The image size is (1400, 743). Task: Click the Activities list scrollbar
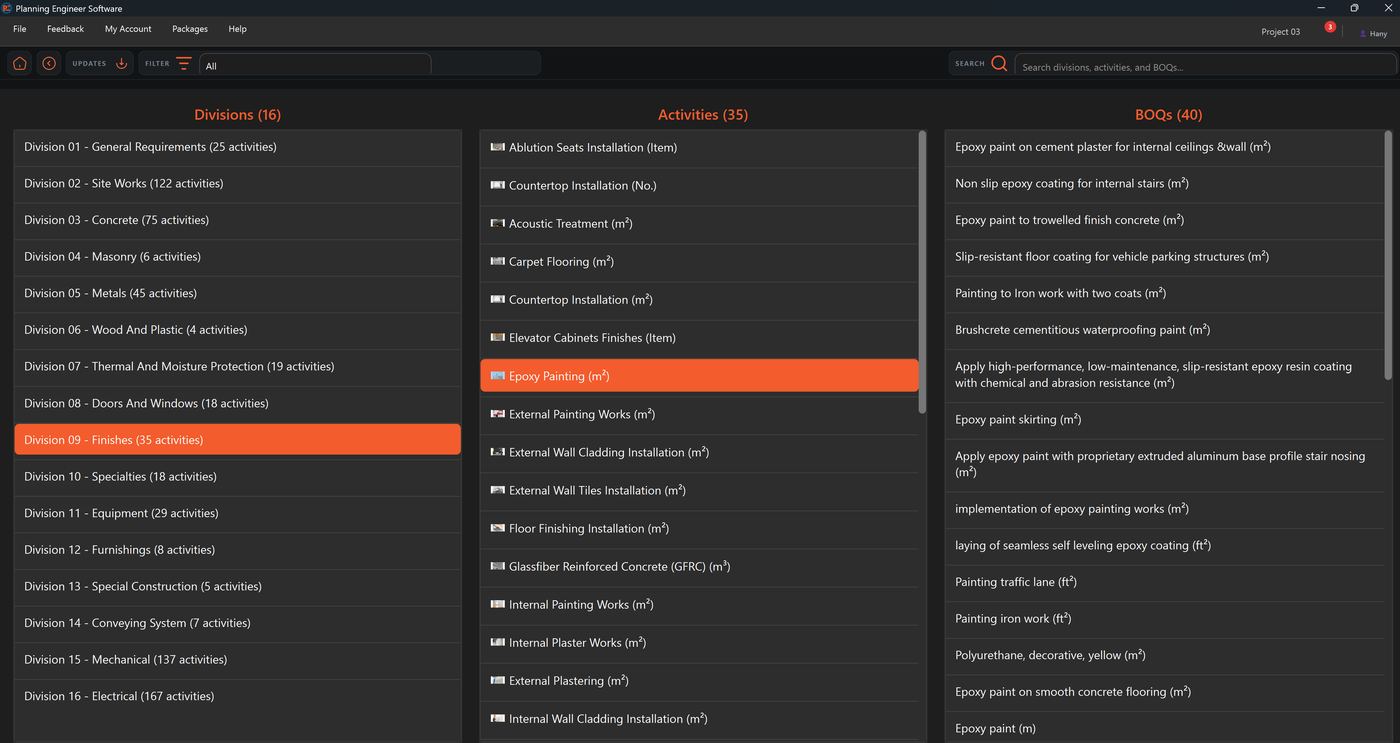[922, 272]
